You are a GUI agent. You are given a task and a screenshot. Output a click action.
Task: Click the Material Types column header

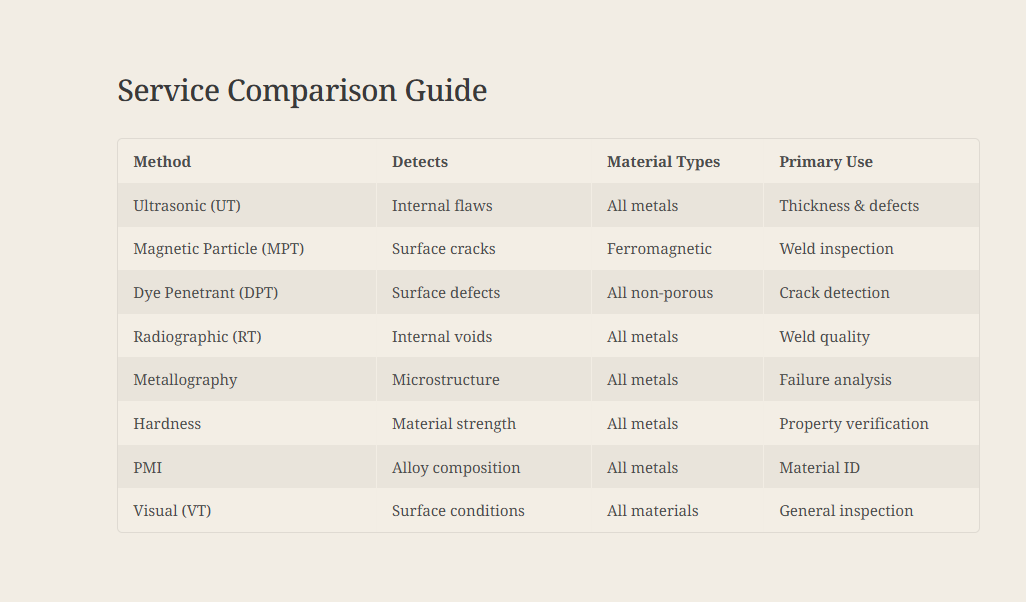pyautogui.click(x=663, y=162)
